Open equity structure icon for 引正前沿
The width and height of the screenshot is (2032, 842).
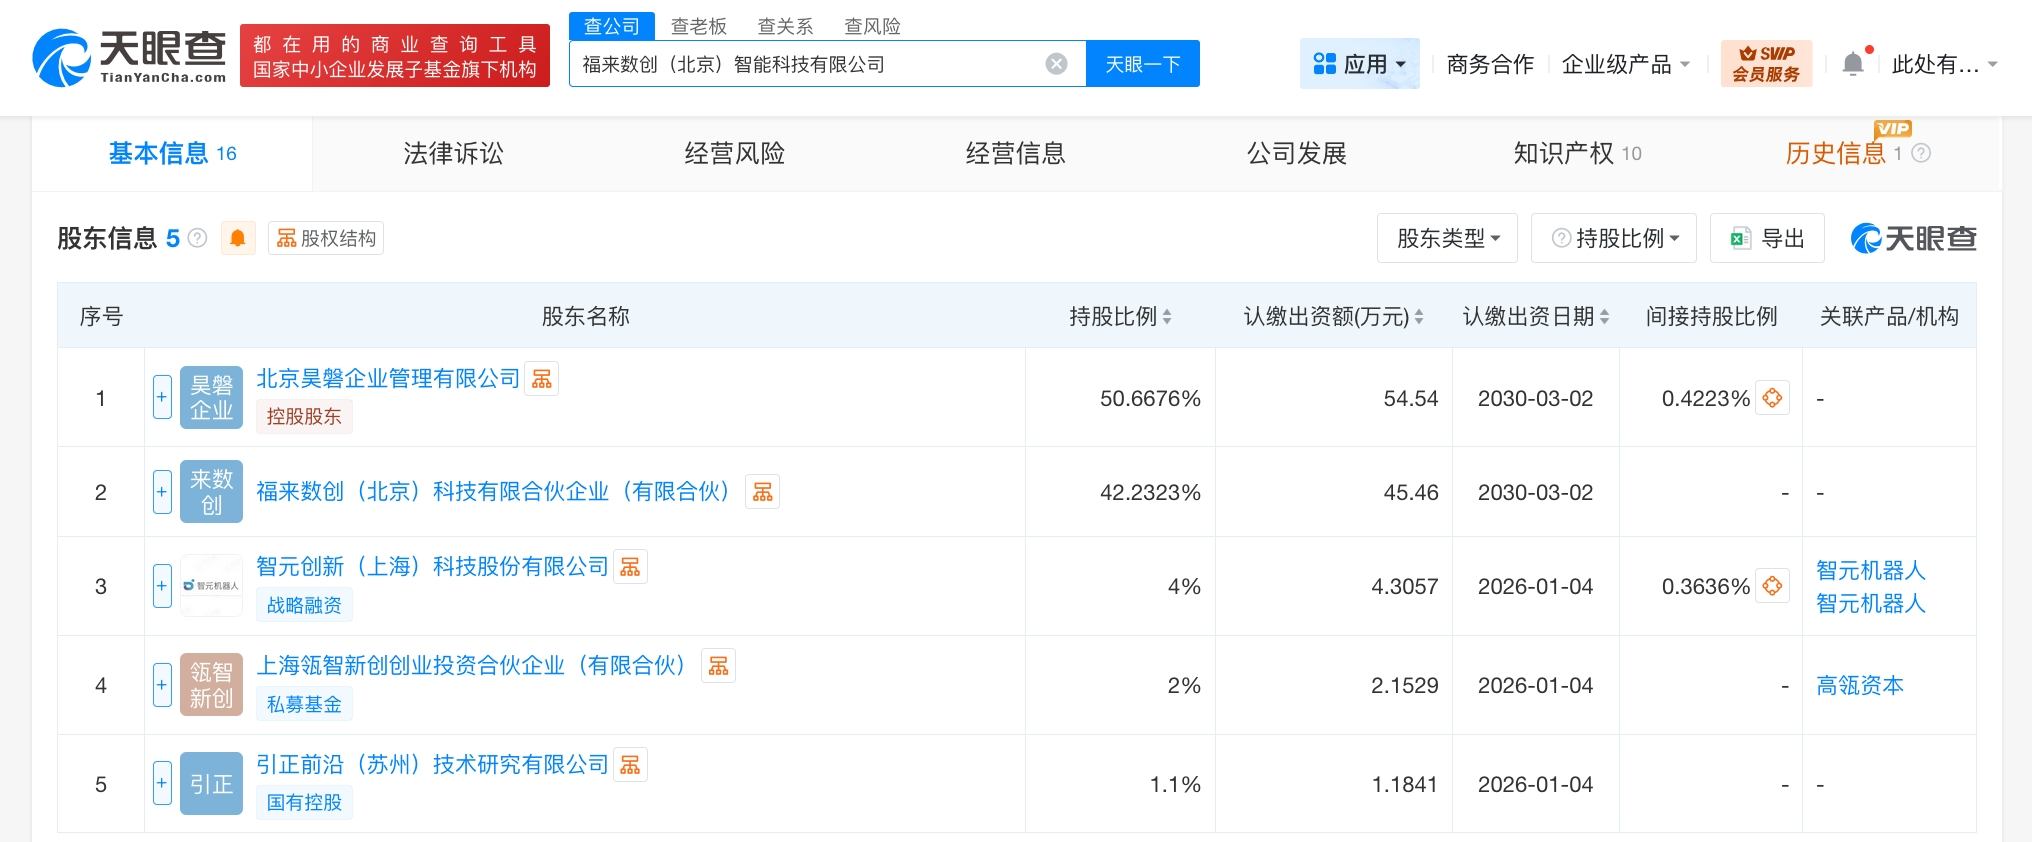(x=630, y=765)
